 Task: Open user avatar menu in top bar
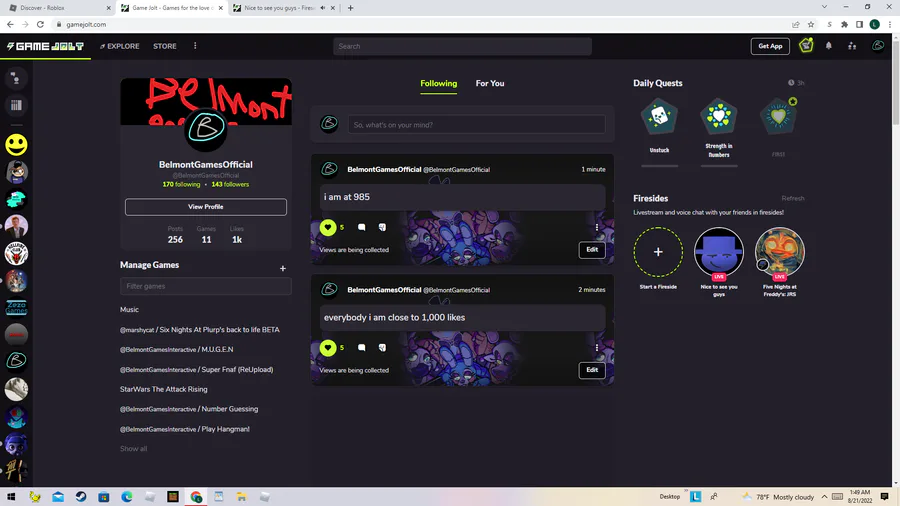pyautogui.click(x=878, y=45)
